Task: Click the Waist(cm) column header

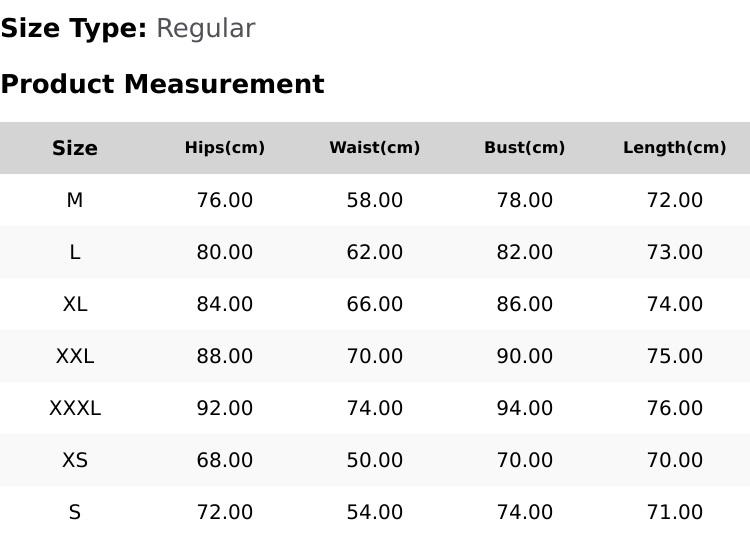Action: pyautogui.click(x=375, y=147)
